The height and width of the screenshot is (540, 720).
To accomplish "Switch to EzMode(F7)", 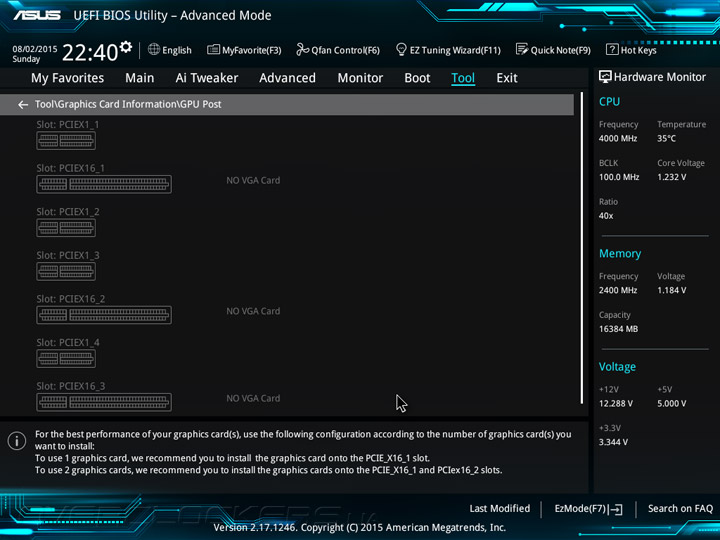I will coord(589,509).
